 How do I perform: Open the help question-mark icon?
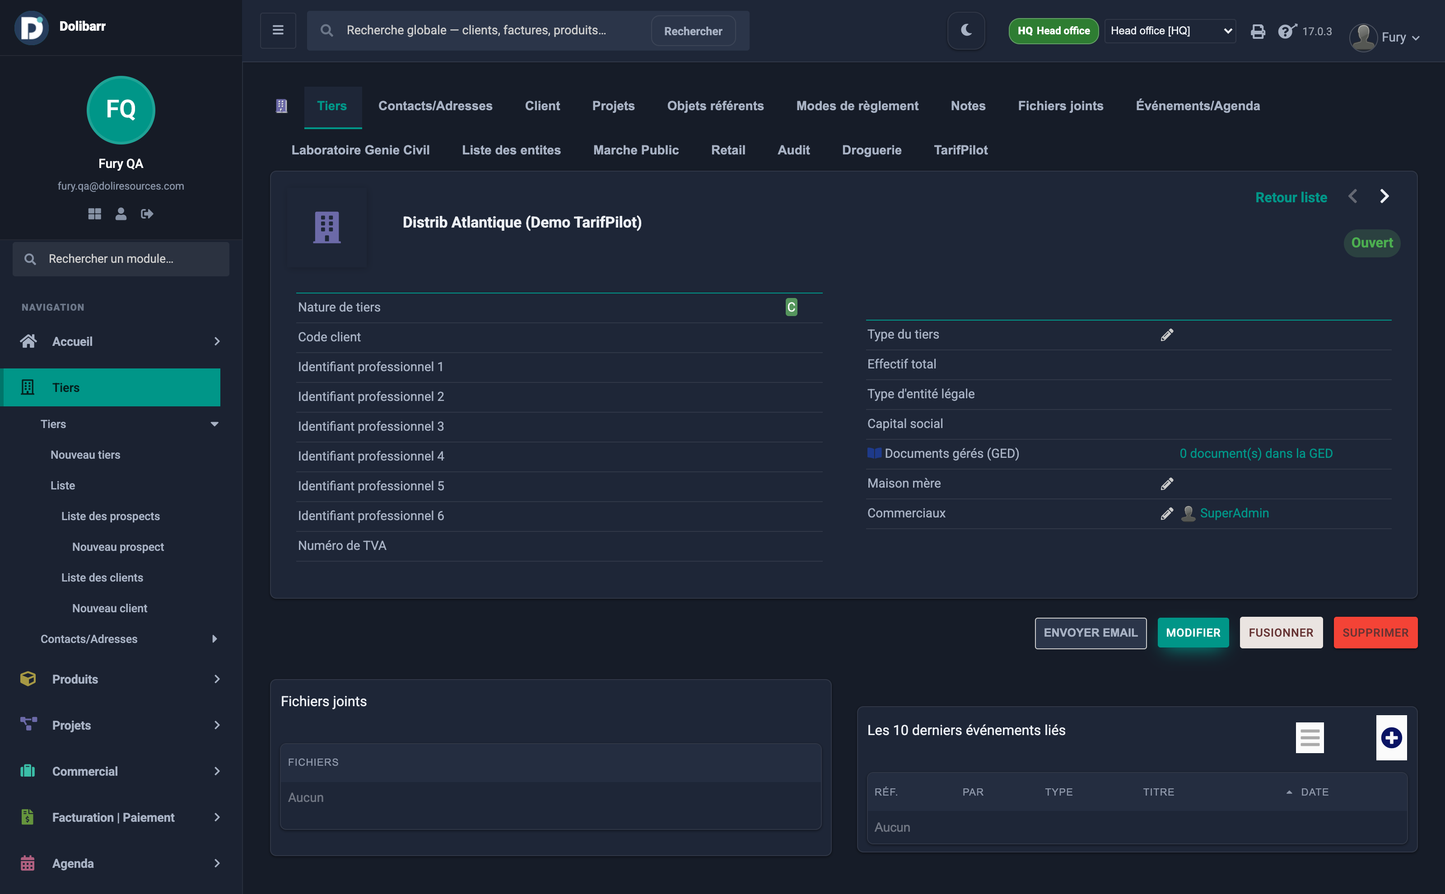[x=1287, y=31]
